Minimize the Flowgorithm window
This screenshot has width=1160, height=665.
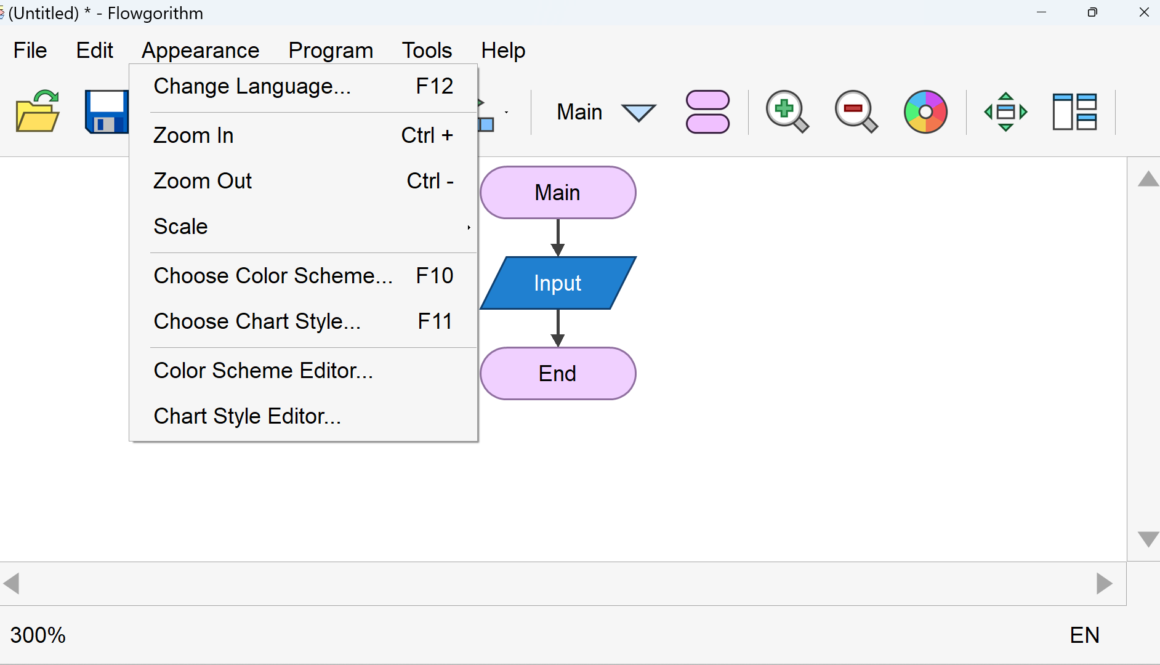[x=1042, y=13]
